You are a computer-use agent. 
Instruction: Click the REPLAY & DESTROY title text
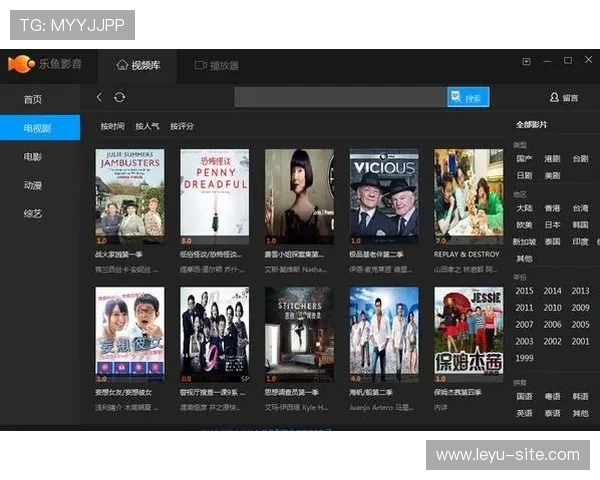tap(467, 255)
